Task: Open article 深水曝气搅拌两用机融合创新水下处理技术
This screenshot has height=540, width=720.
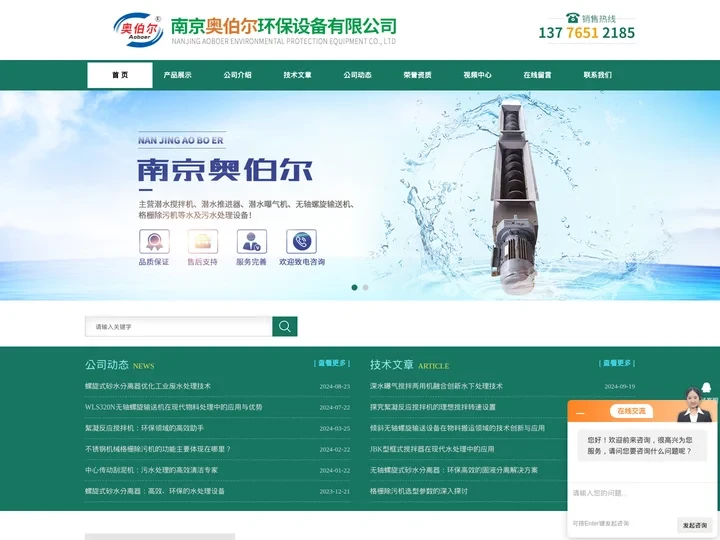Action: pos(436,386)
